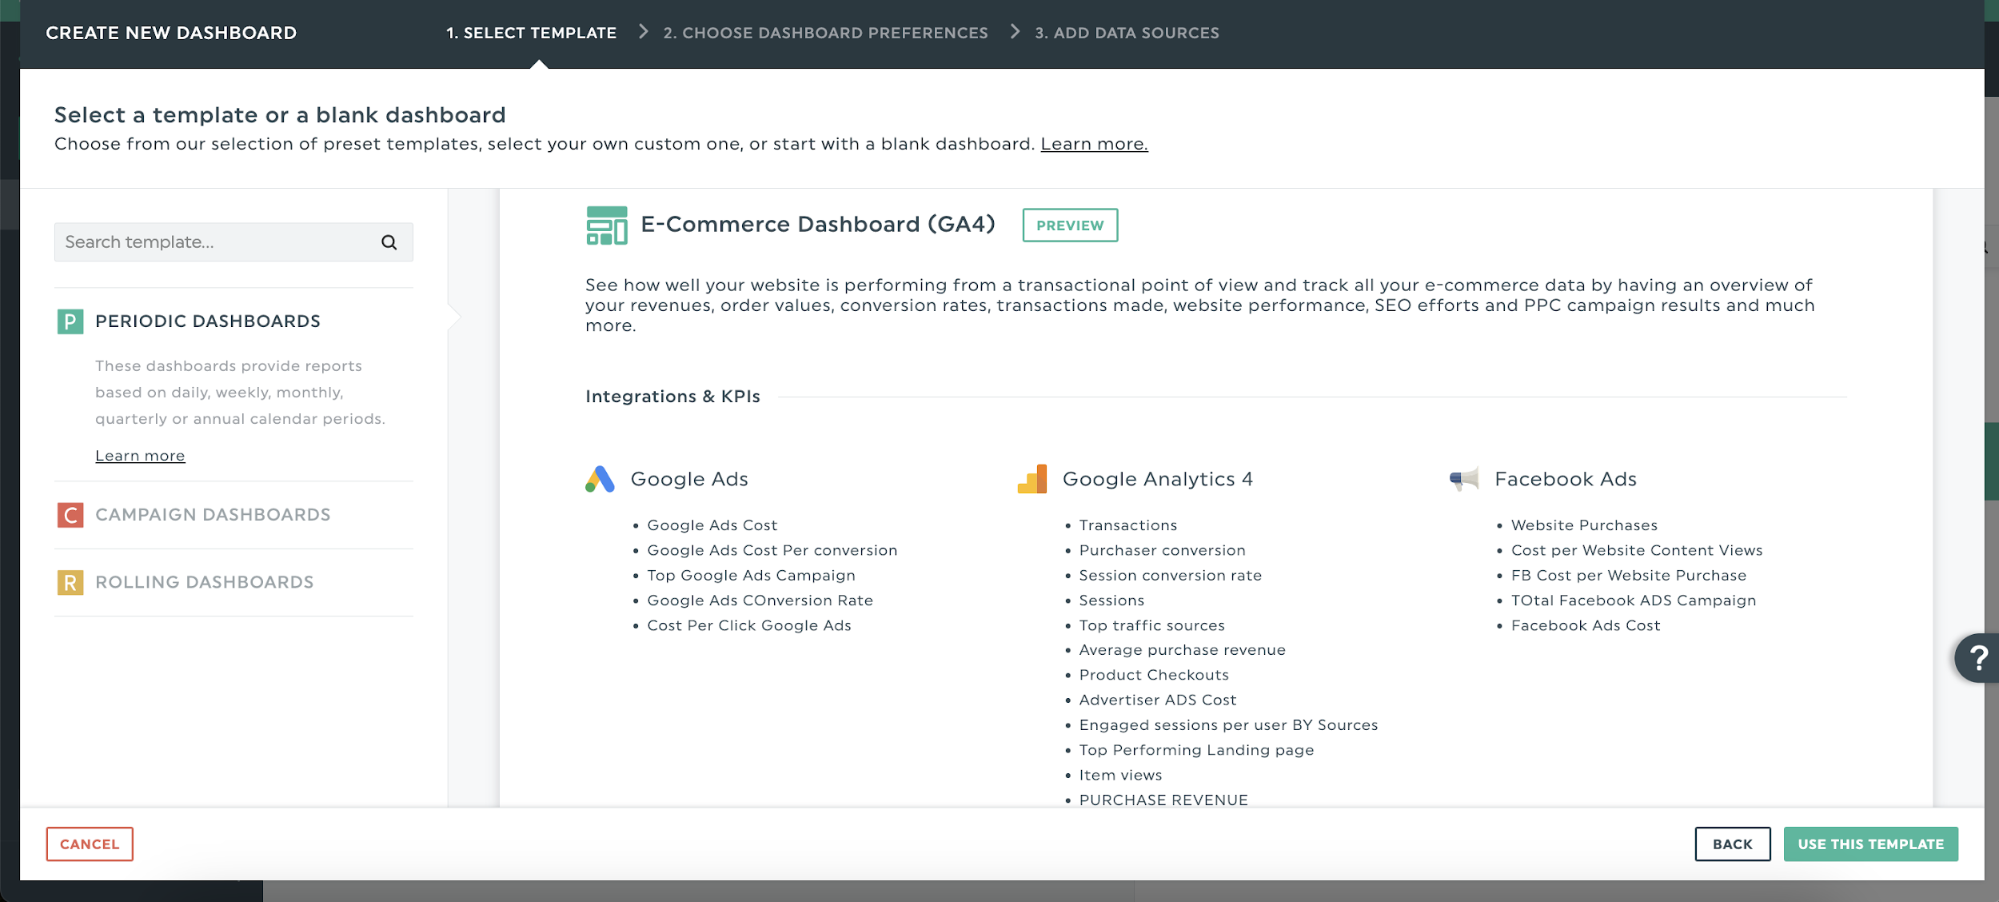Click FB Cost per Website Purchase KPI

point(1628,575)
